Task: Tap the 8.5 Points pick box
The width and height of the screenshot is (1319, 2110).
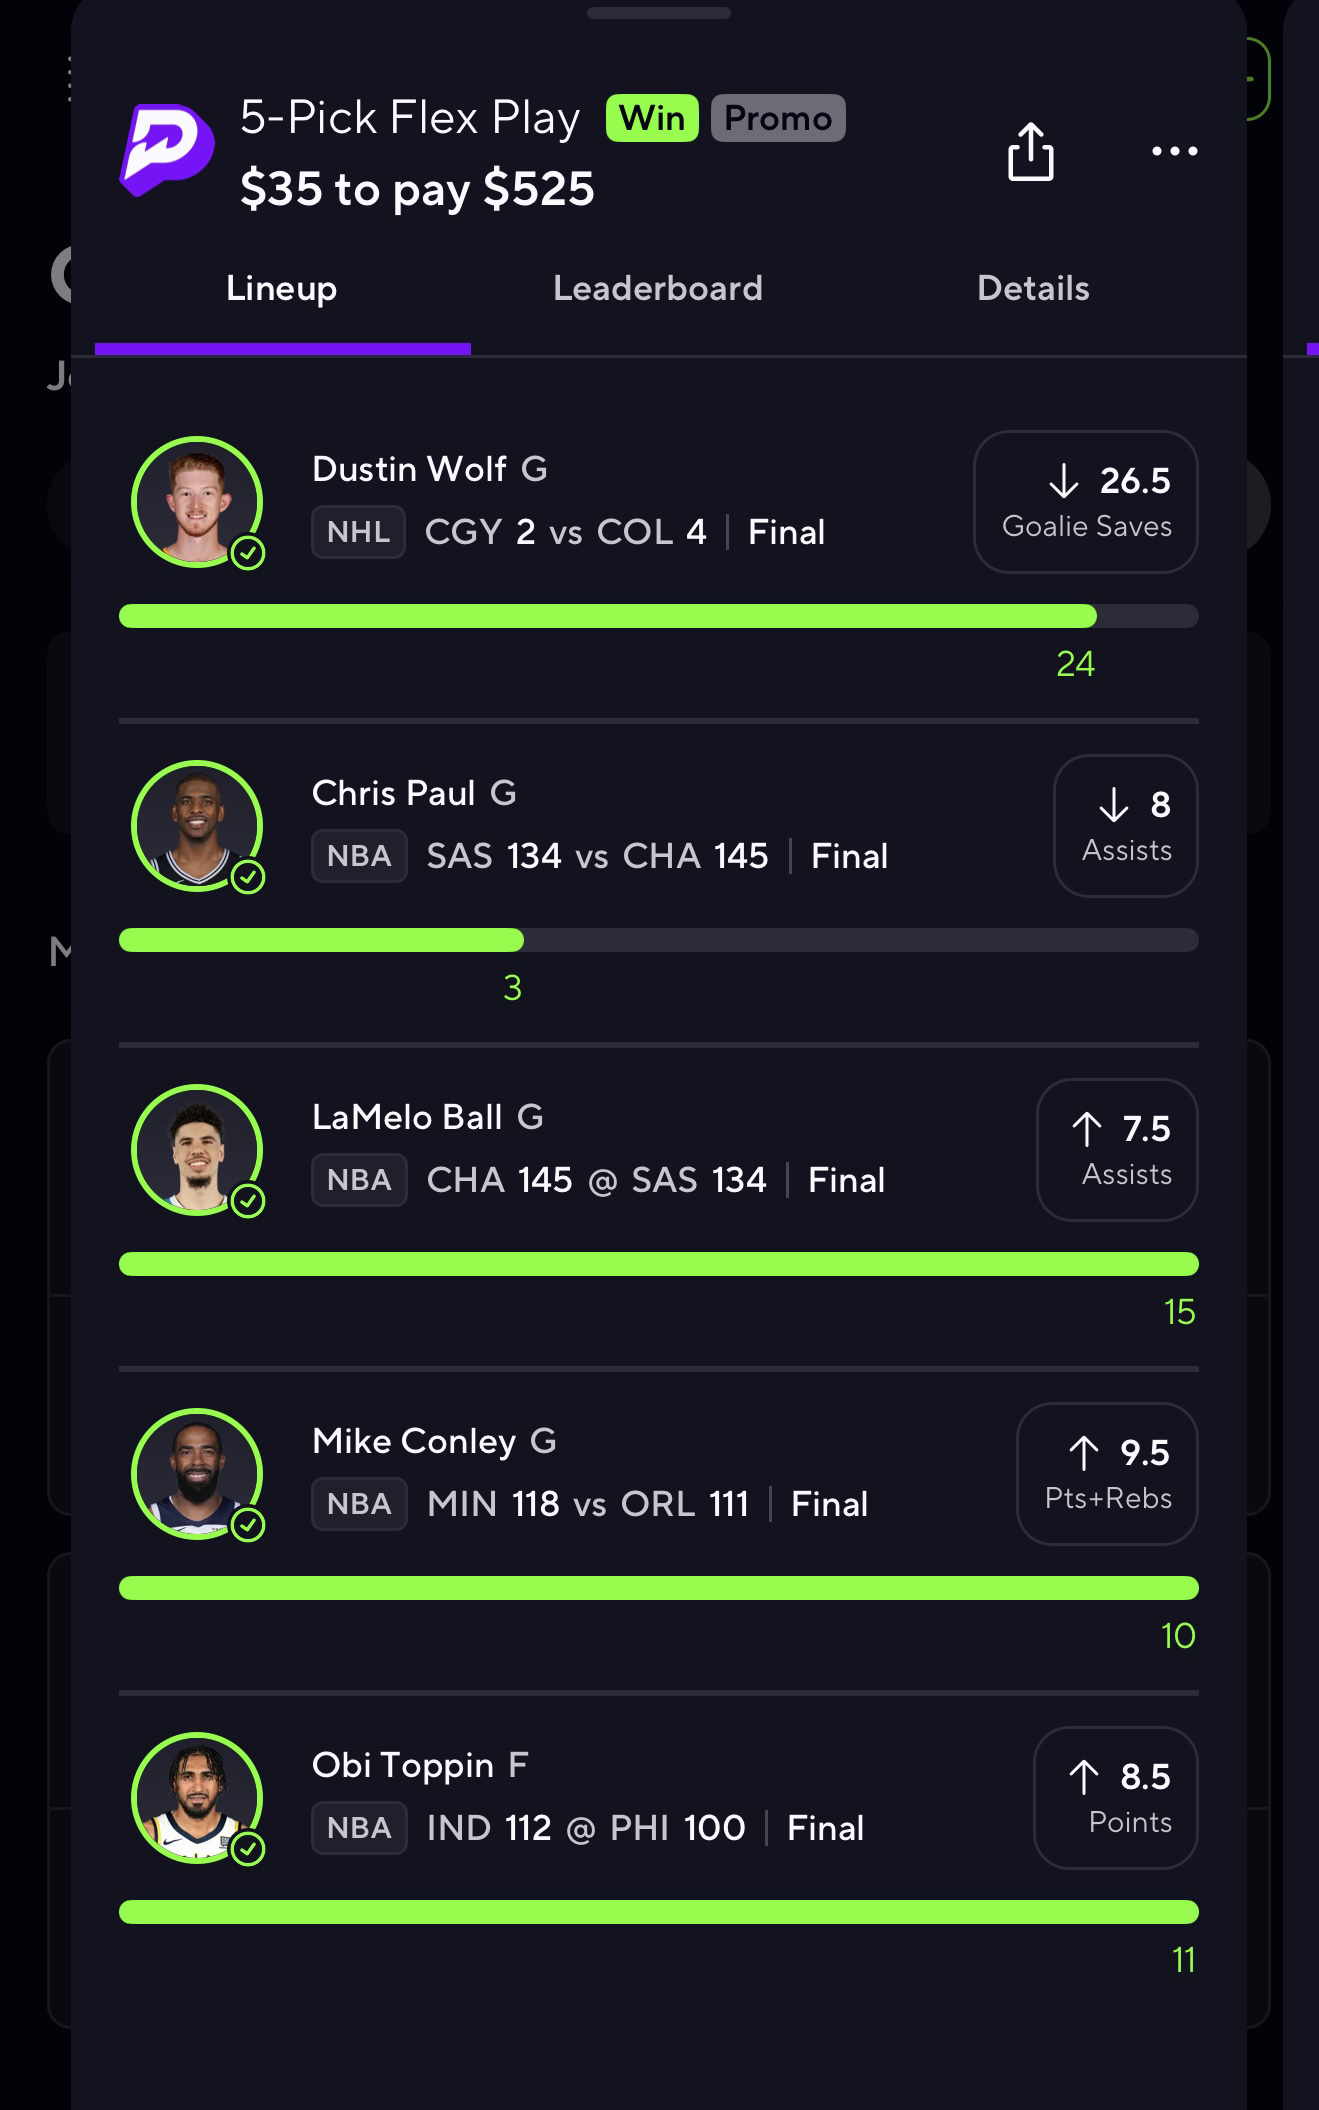Action: pos(1116,1798)
